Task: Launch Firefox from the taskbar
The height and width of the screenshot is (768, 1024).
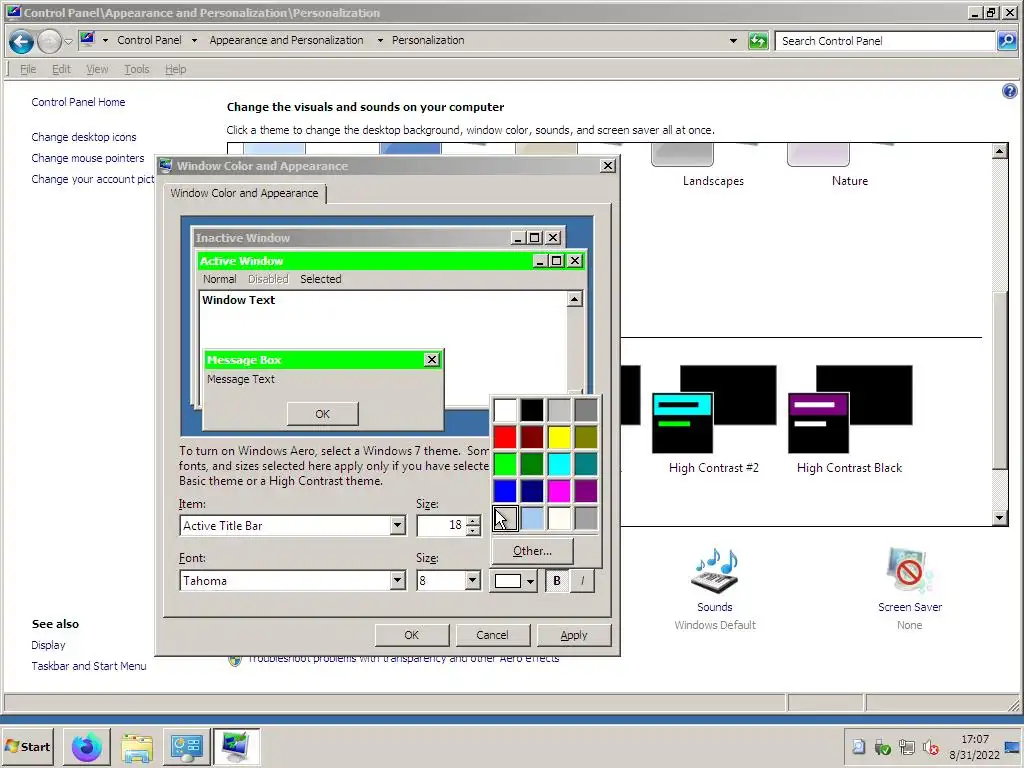Action: click(x=86, y=747)
